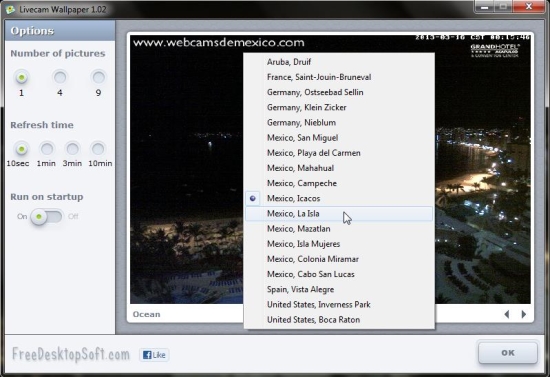This screenshot has height=377, width=550.
Task: Choose Spain, Vista Alegre webcam
Action: point(339,289)
